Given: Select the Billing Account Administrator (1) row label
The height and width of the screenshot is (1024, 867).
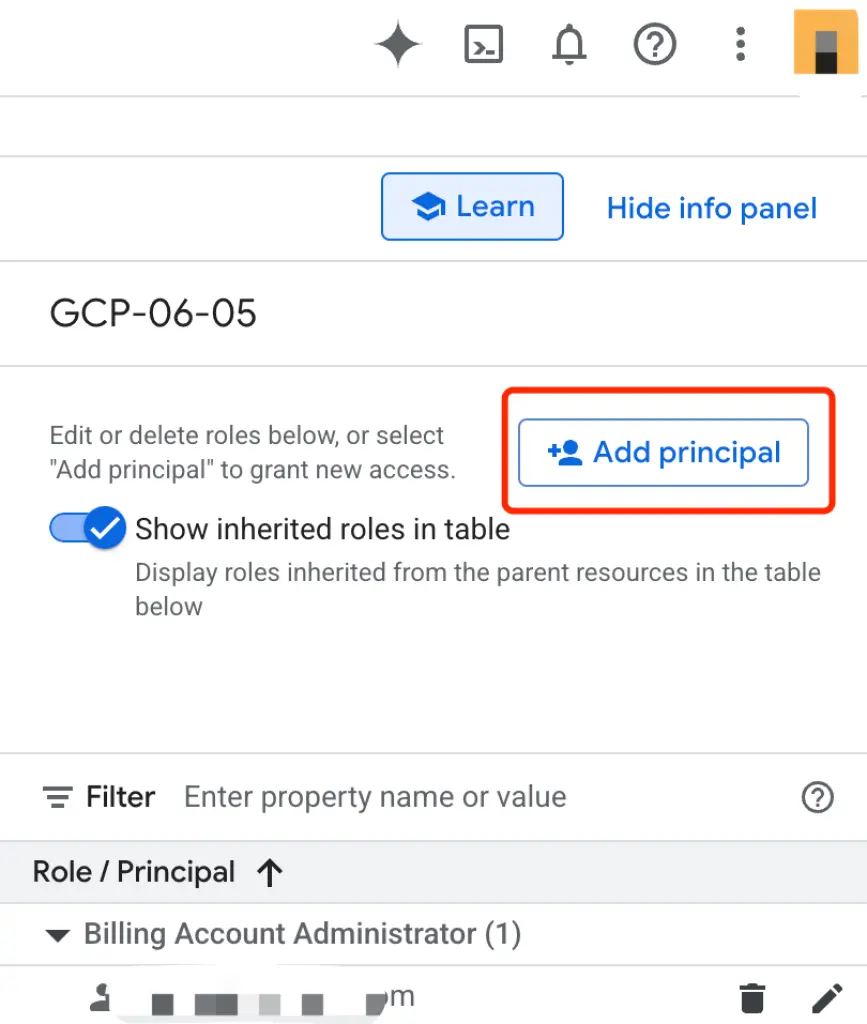Looking at the screenshot, I should pos(302,934).
